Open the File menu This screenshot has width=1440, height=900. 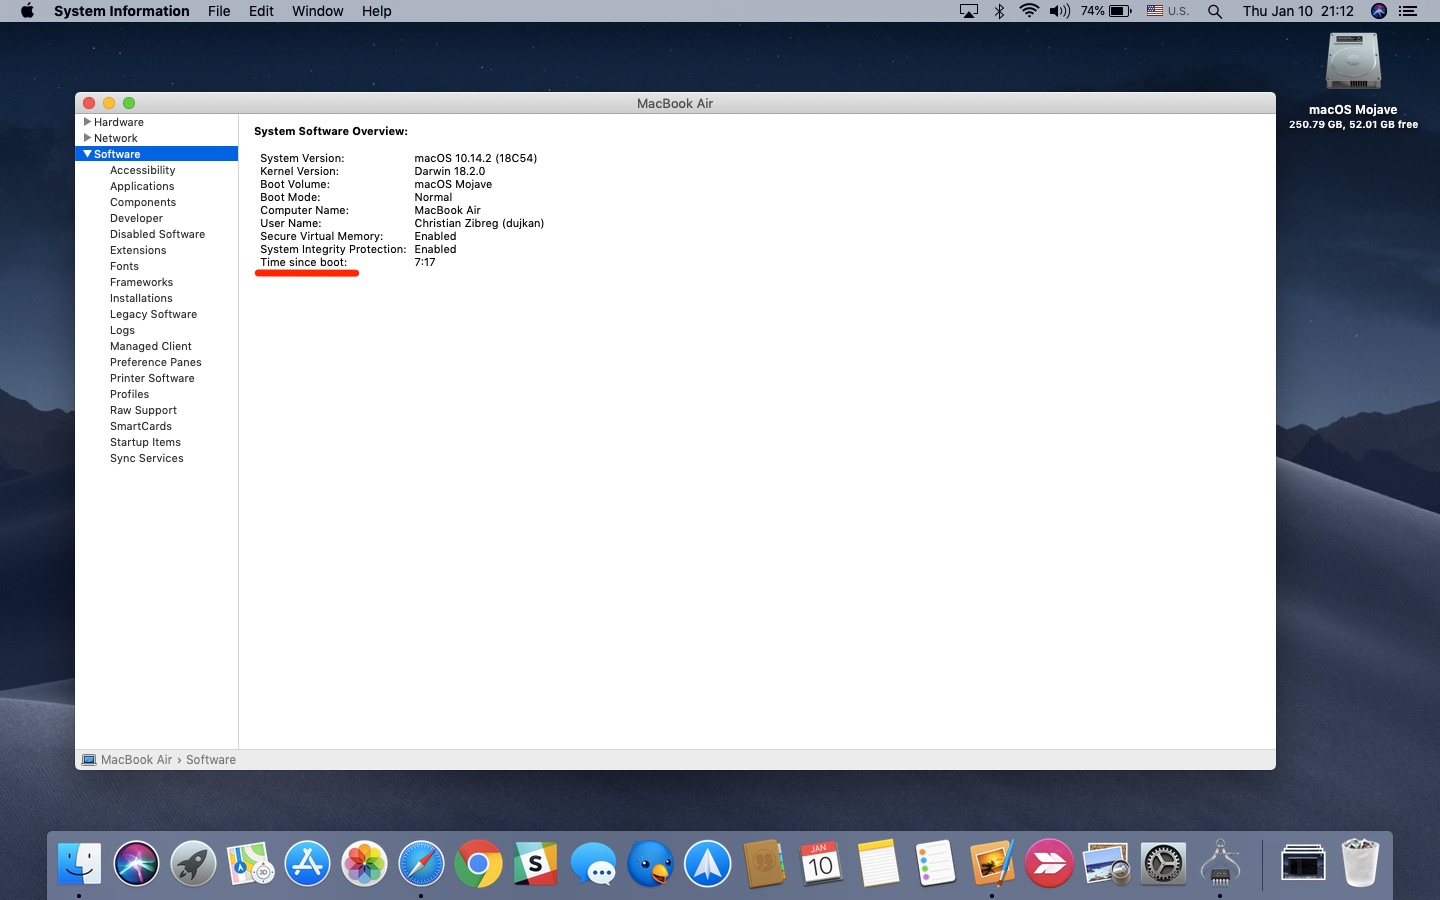pos(219,11)
